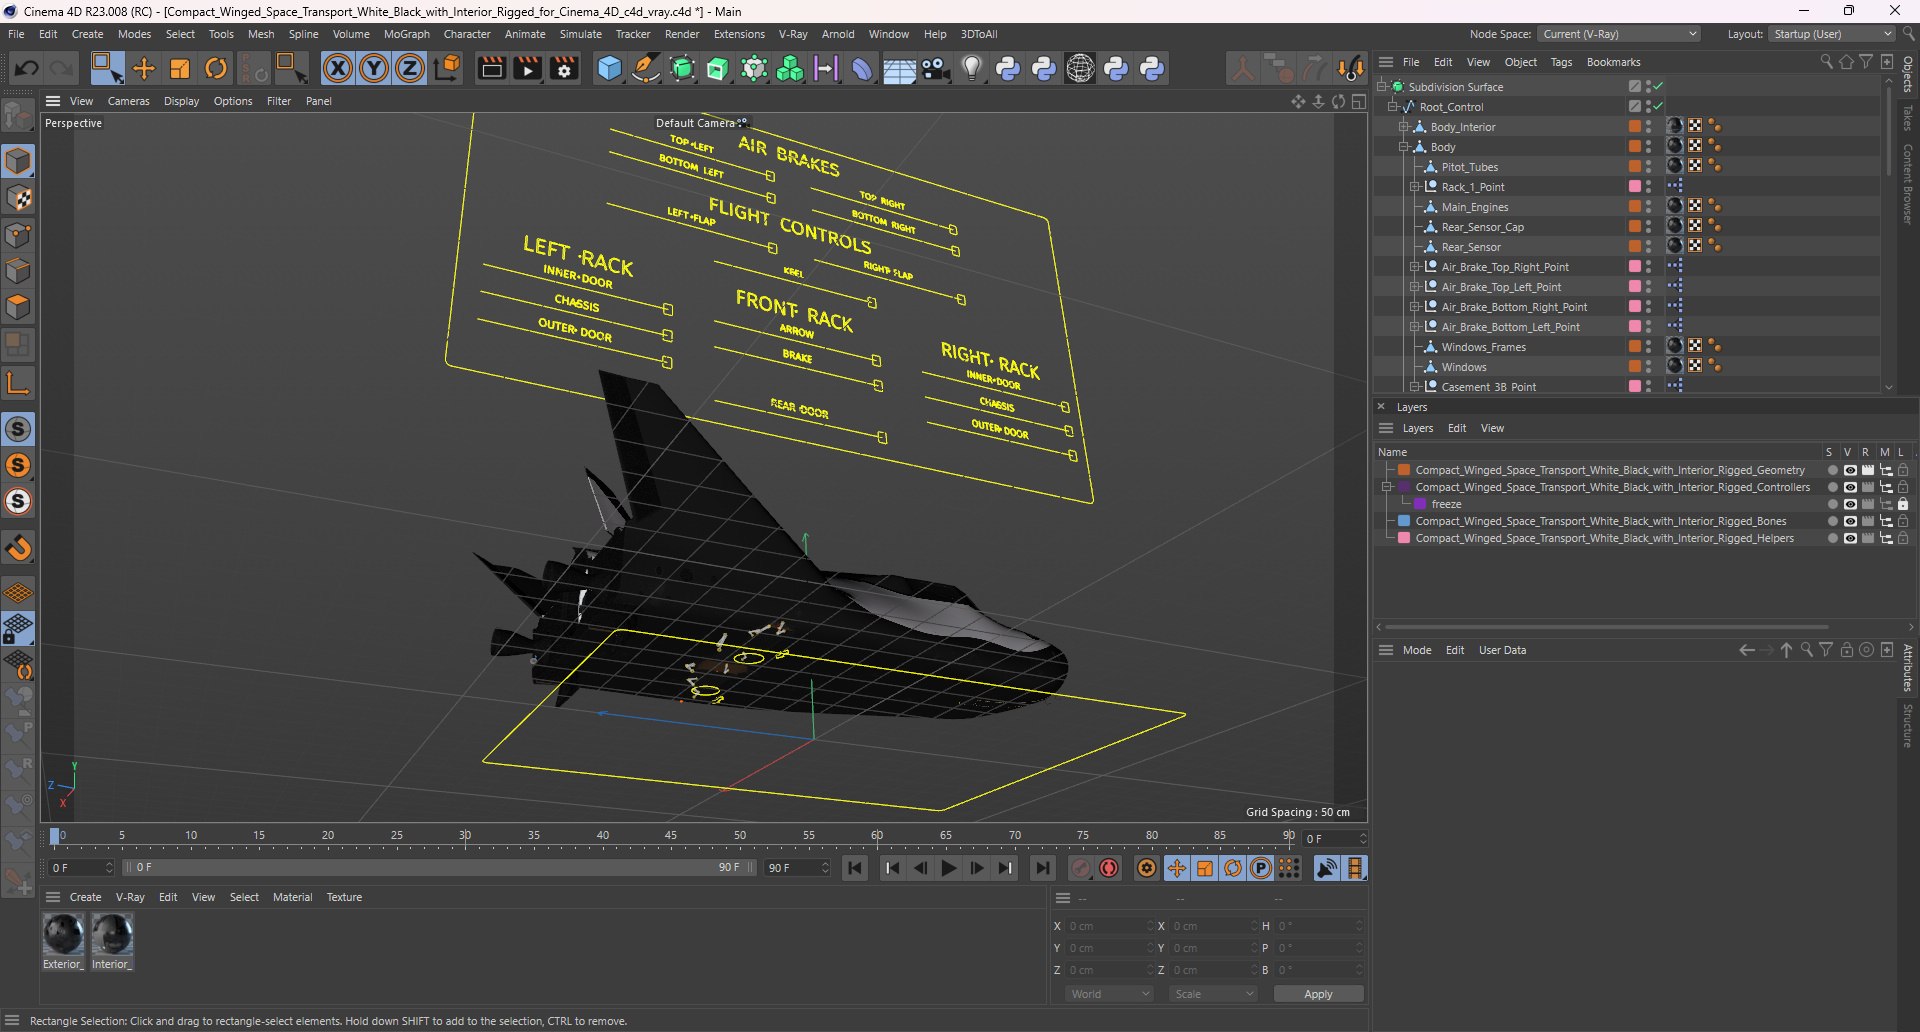Click the Apply button
Viewport: 1920px width, 1032px height.
(x=1318, y=994)
